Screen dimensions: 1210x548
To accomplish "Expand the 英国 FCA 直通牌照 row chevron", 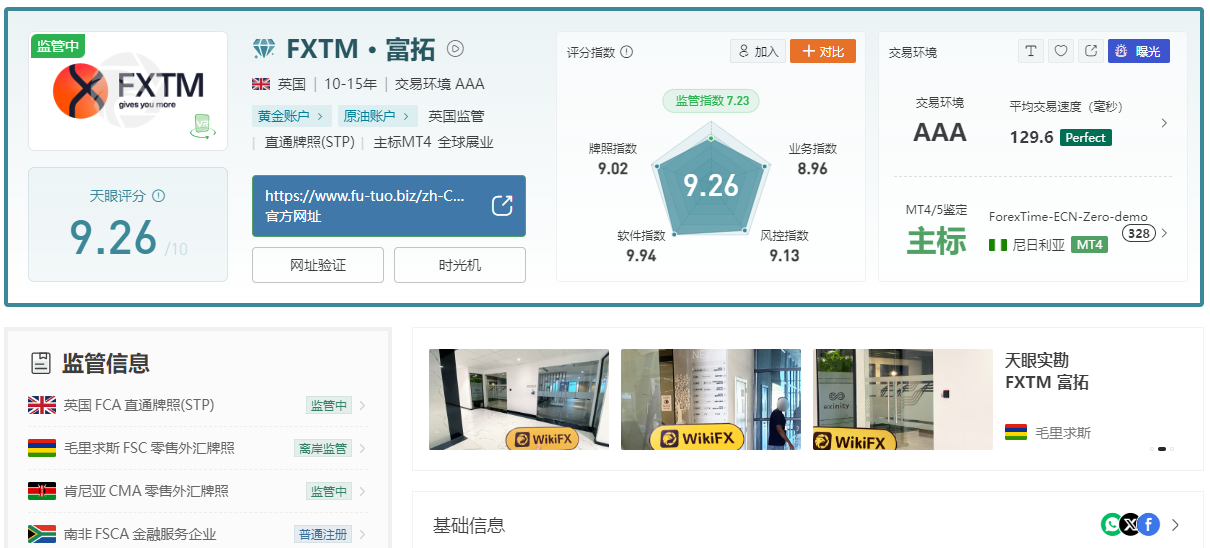I will [x=362, y=405].
